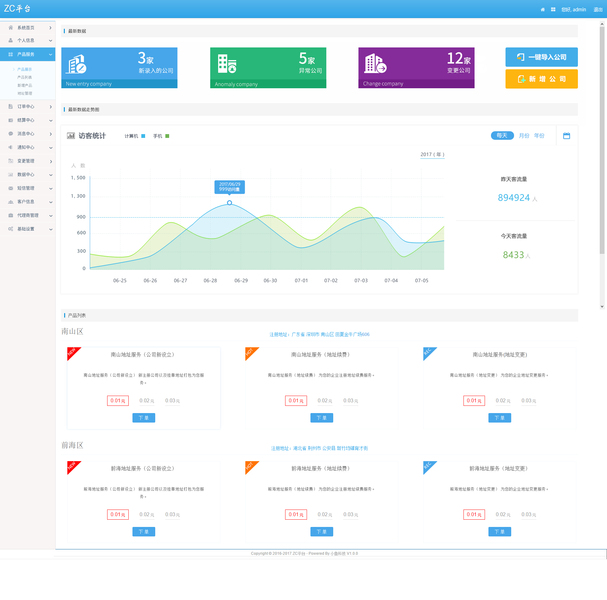The width and height of the screenshot is (607, 600).
Task: Expand the 变更管理 arrow
Action: pos(51,161)
